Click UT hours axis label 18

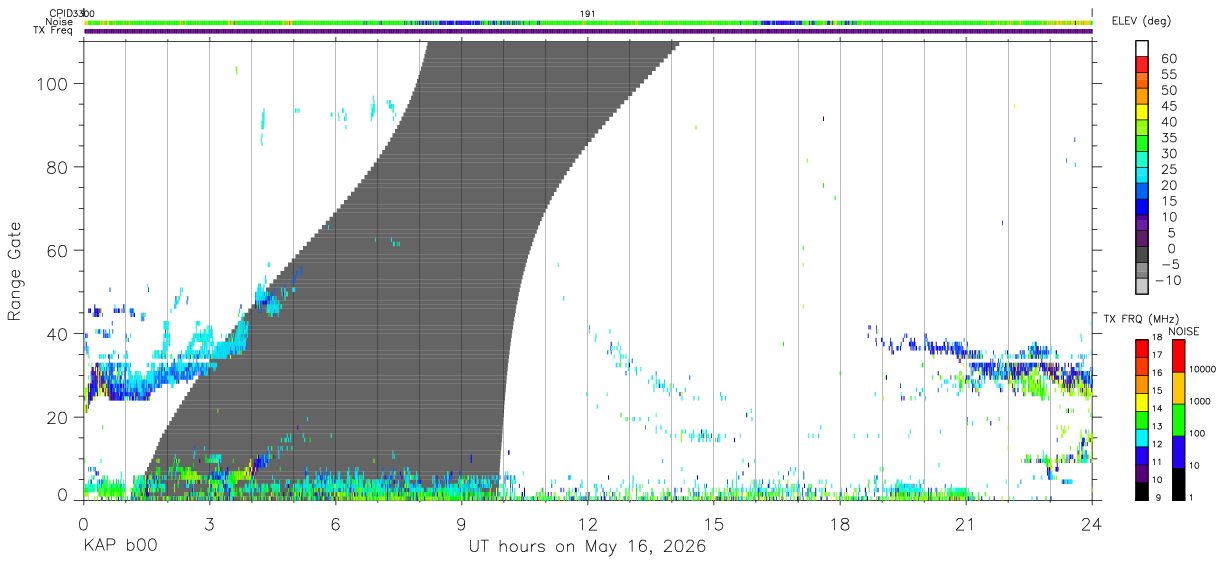(840, 524)
